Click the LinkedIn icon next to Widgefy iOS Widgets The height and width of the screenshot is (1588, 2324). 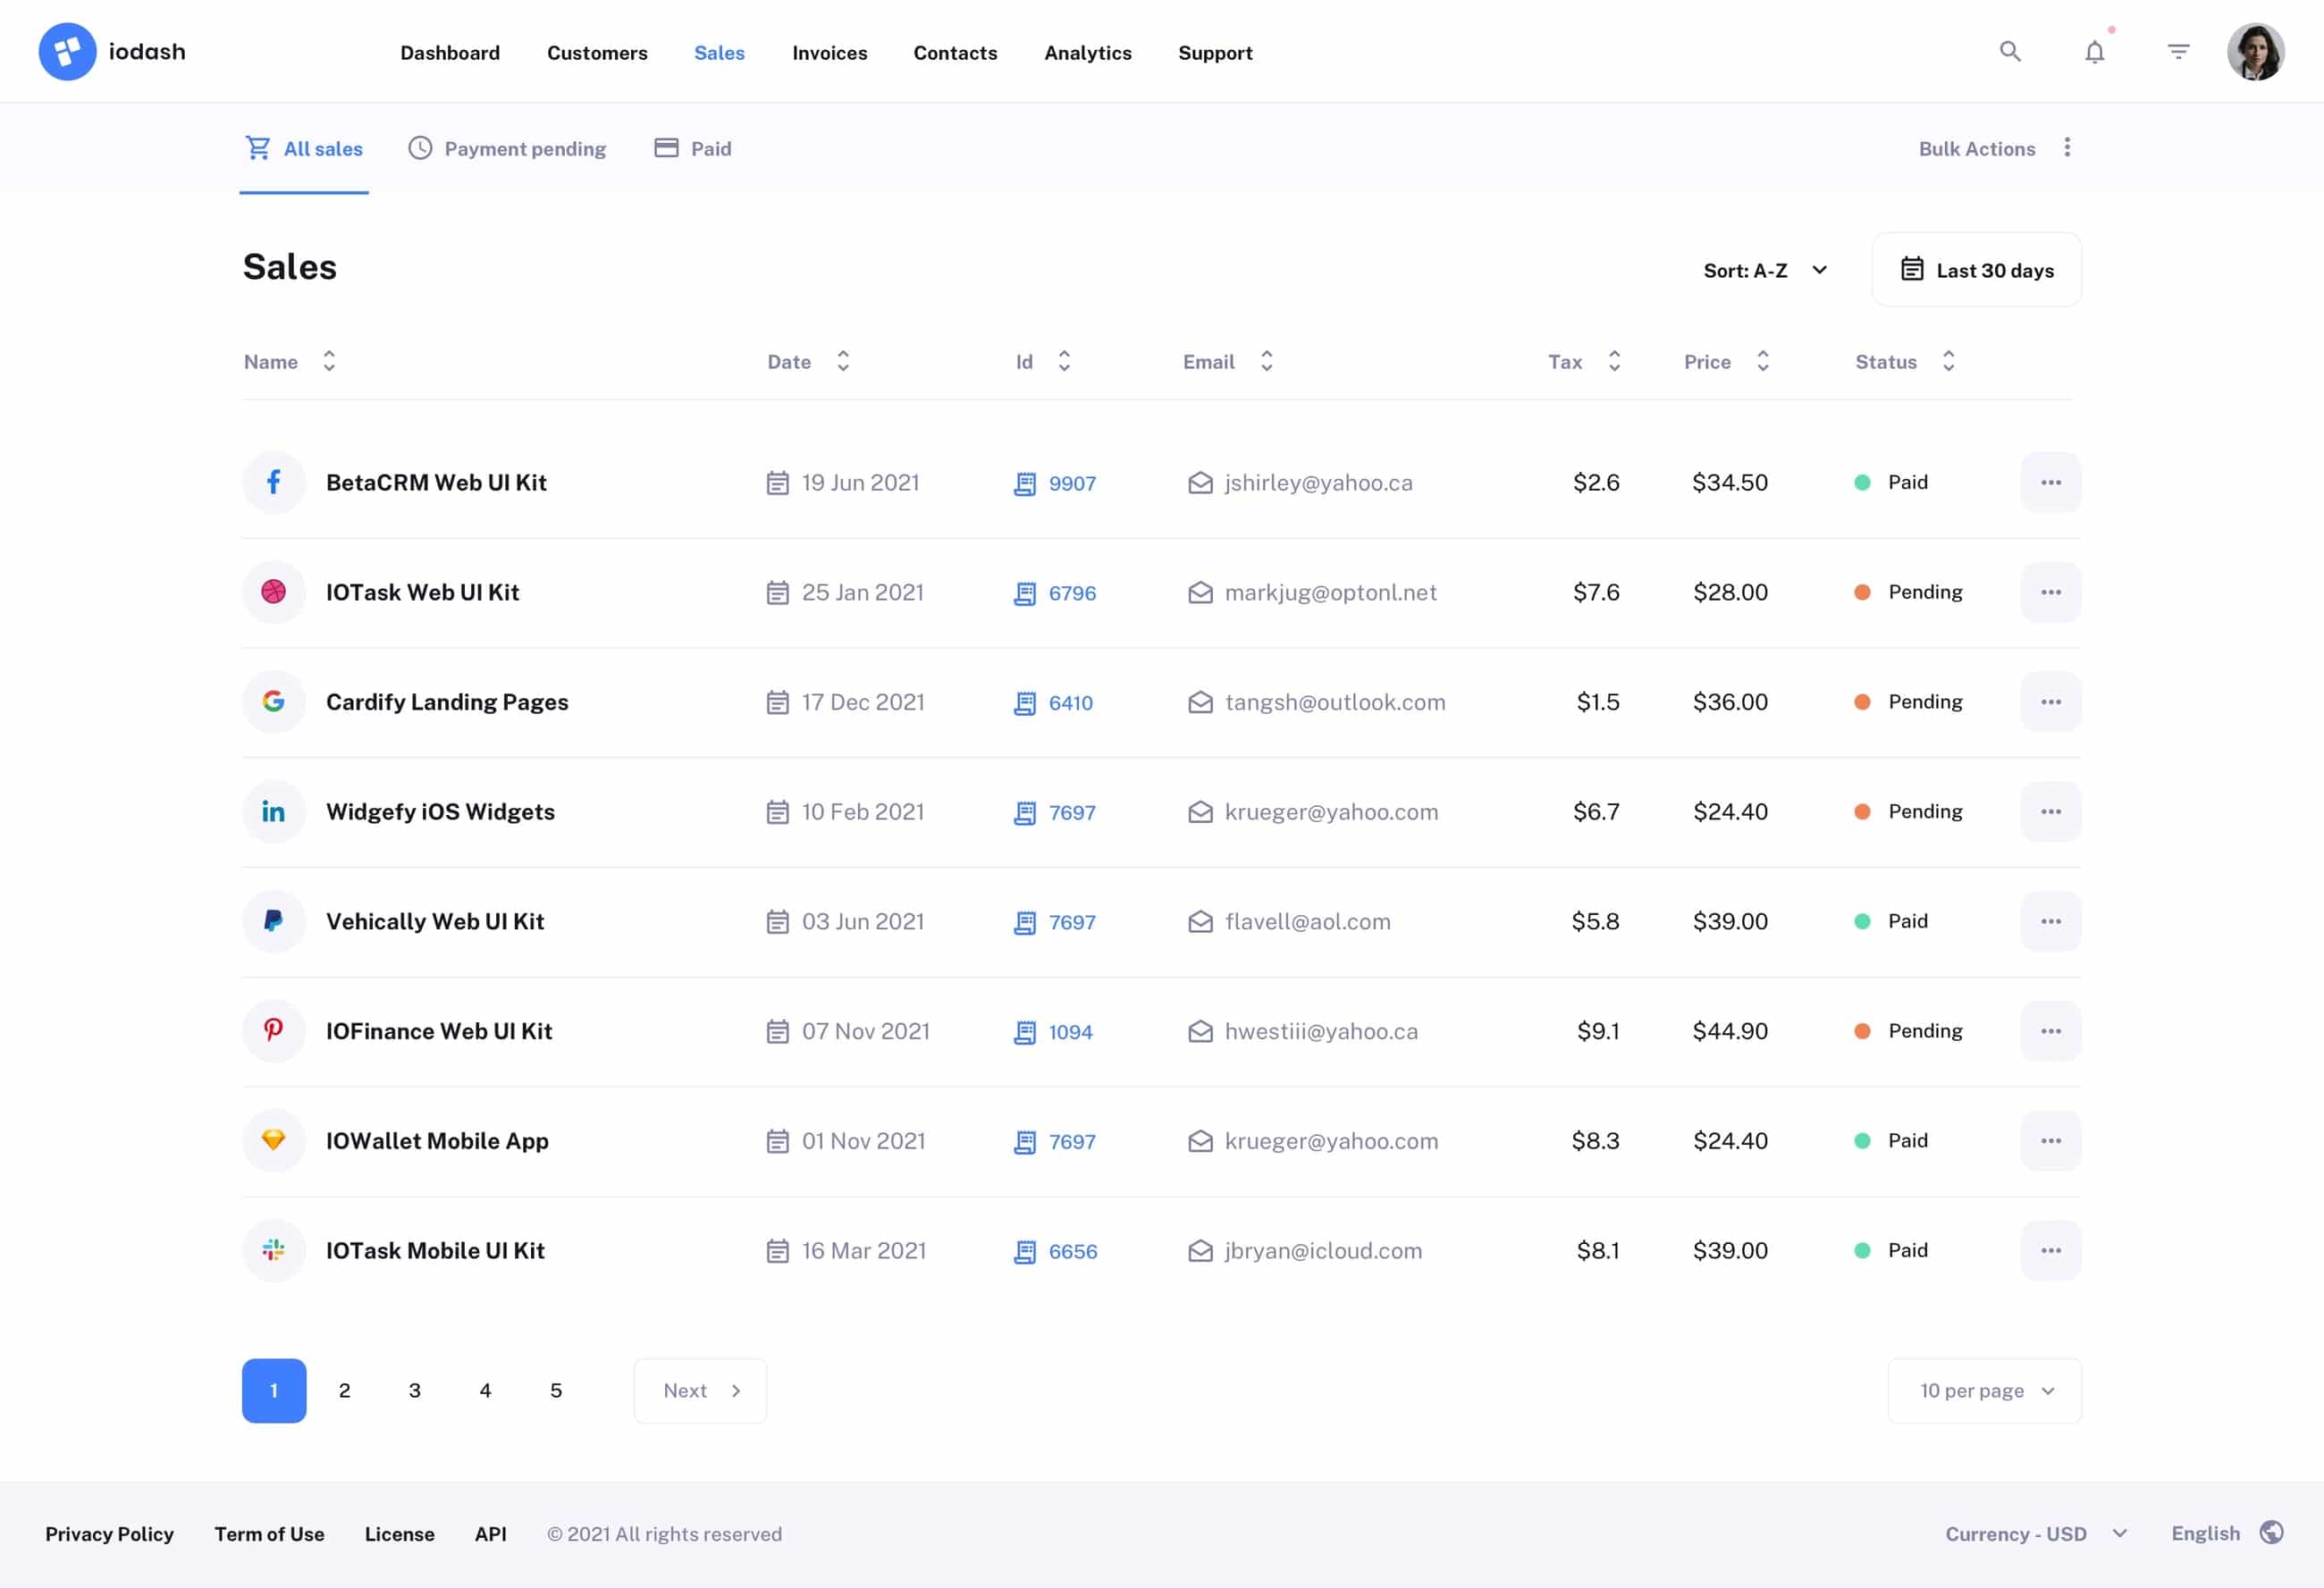pyautogui.click(x=273, y=811)
